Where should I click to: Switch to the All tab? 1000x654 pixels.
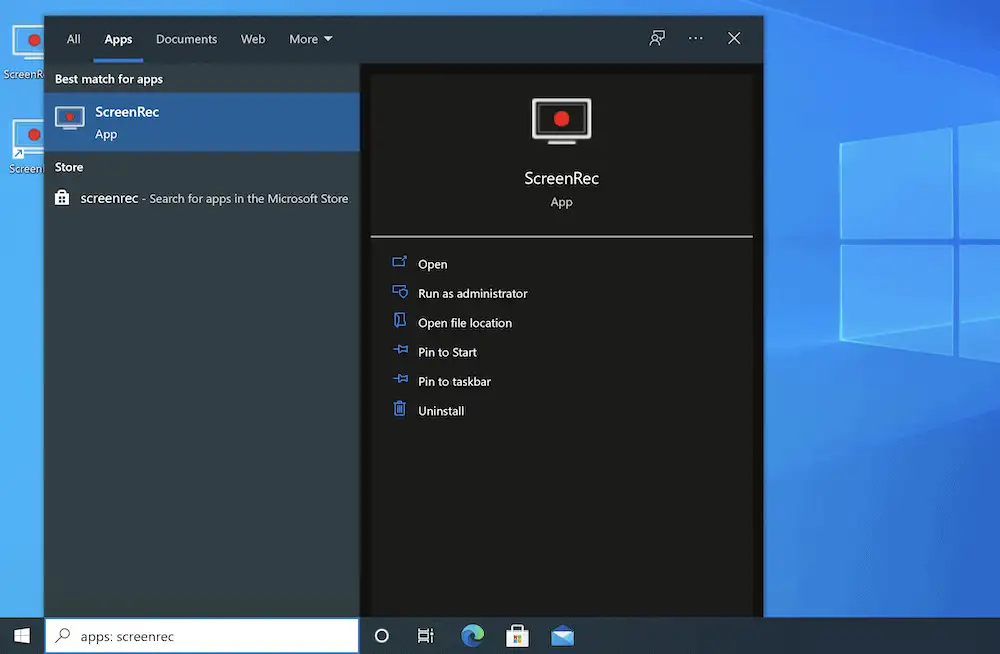coord(74,39)
